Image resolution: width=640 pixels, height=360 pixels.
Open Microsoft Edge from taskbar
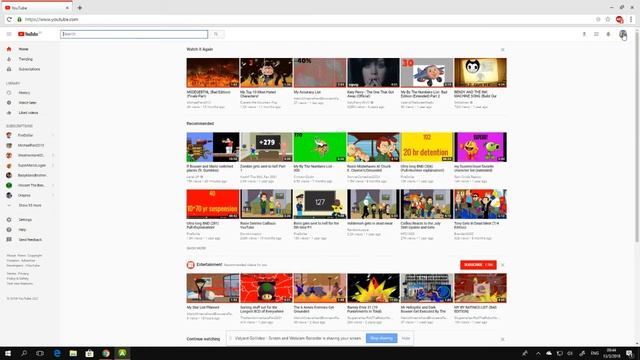[57, 353]
